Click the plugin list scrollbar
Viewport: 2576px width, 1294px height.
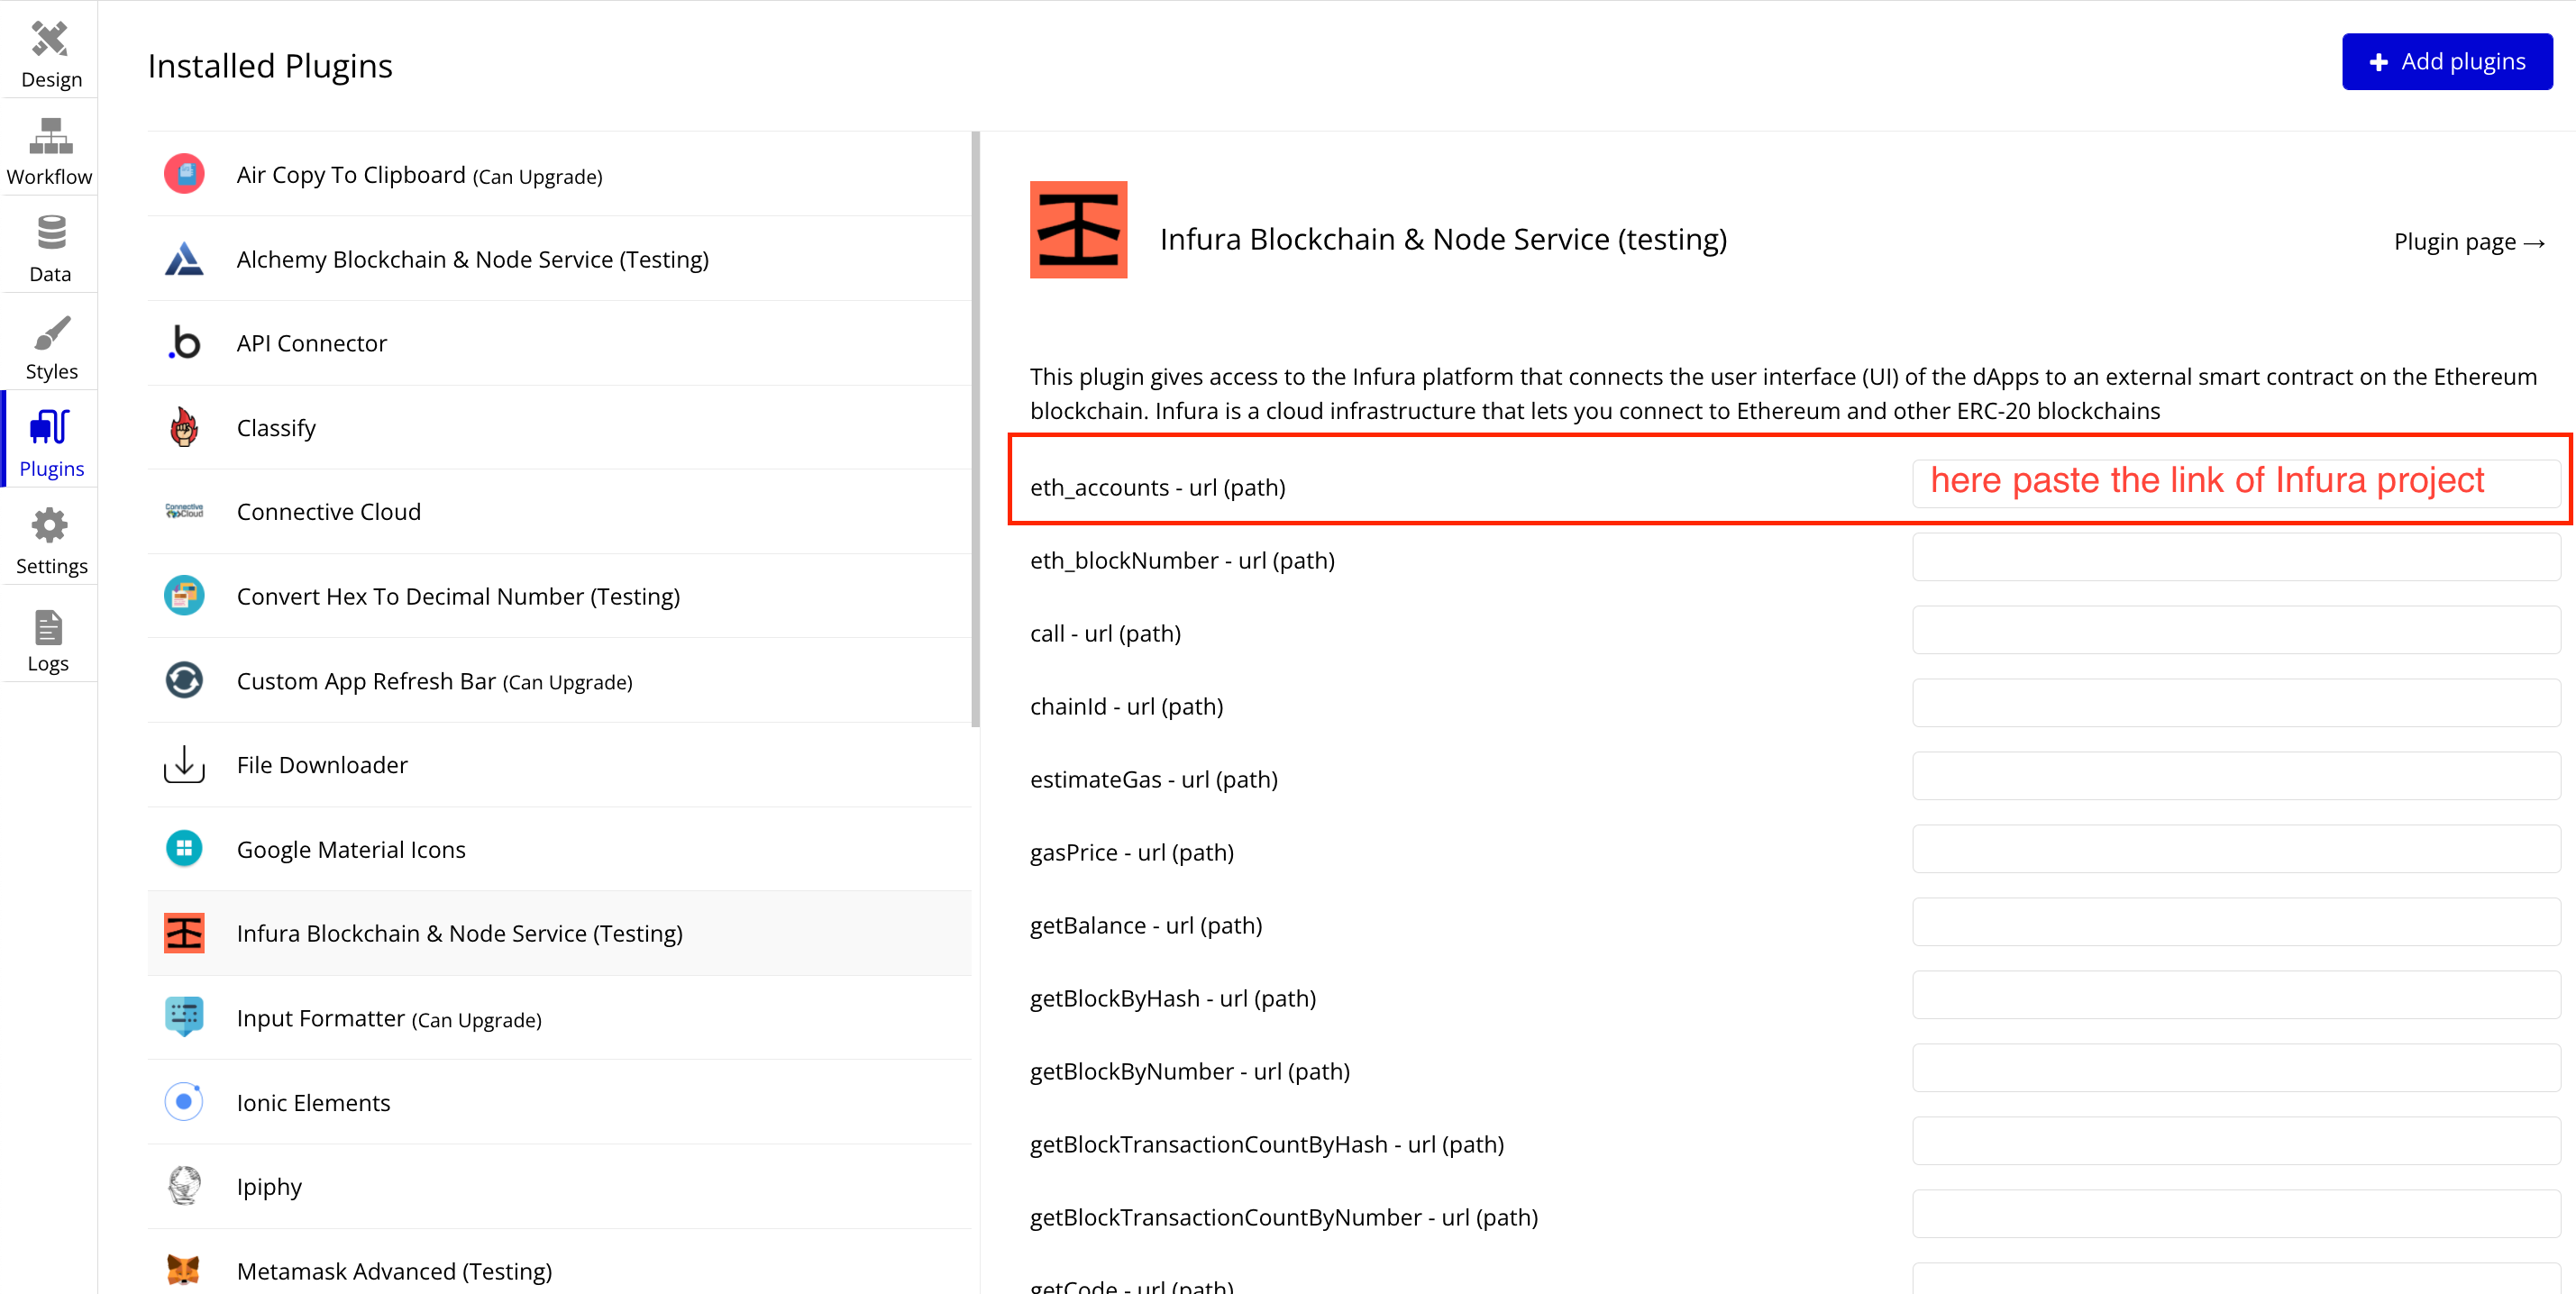pyautogui.click(x=975, y=430)
